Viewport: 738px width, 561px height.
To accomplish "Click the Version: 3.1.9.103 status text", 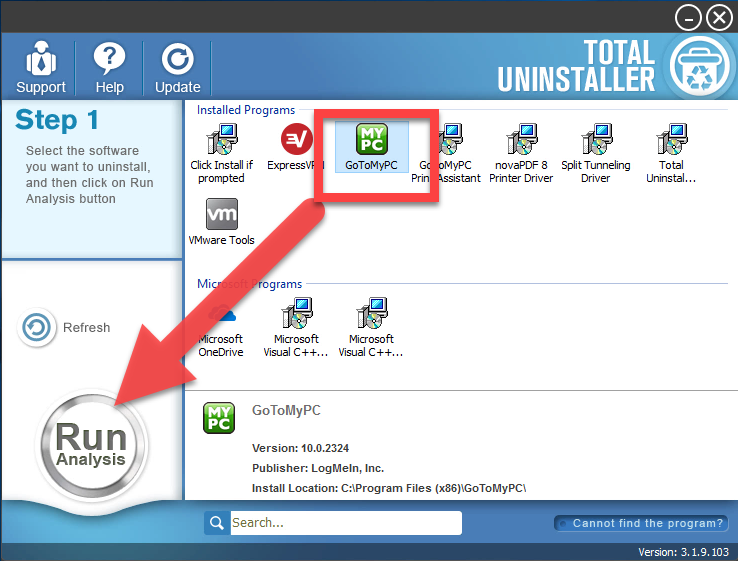I will [x=683, y=552].
